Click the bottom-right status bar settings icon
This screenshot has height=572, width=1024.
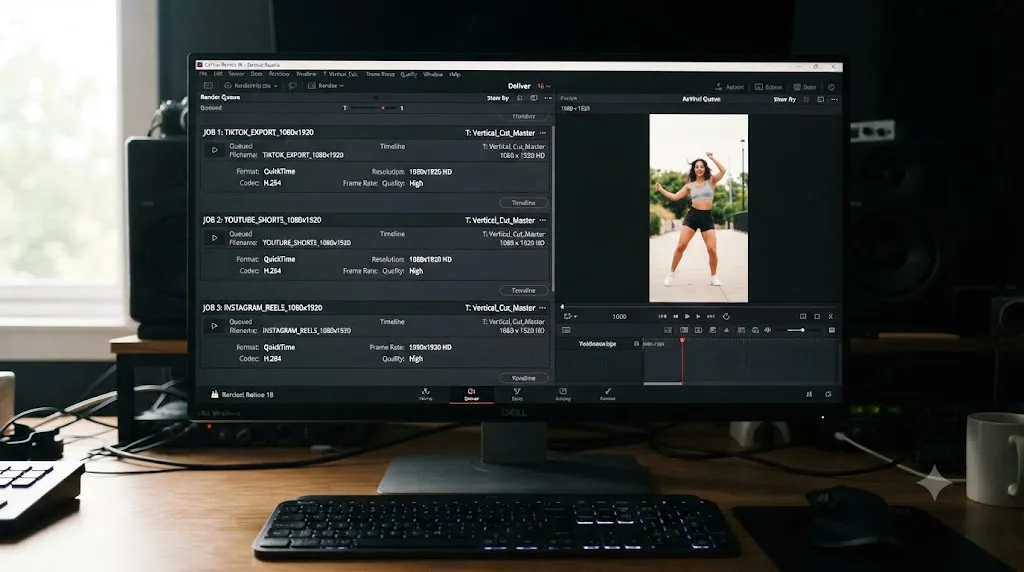click(828, 394)
